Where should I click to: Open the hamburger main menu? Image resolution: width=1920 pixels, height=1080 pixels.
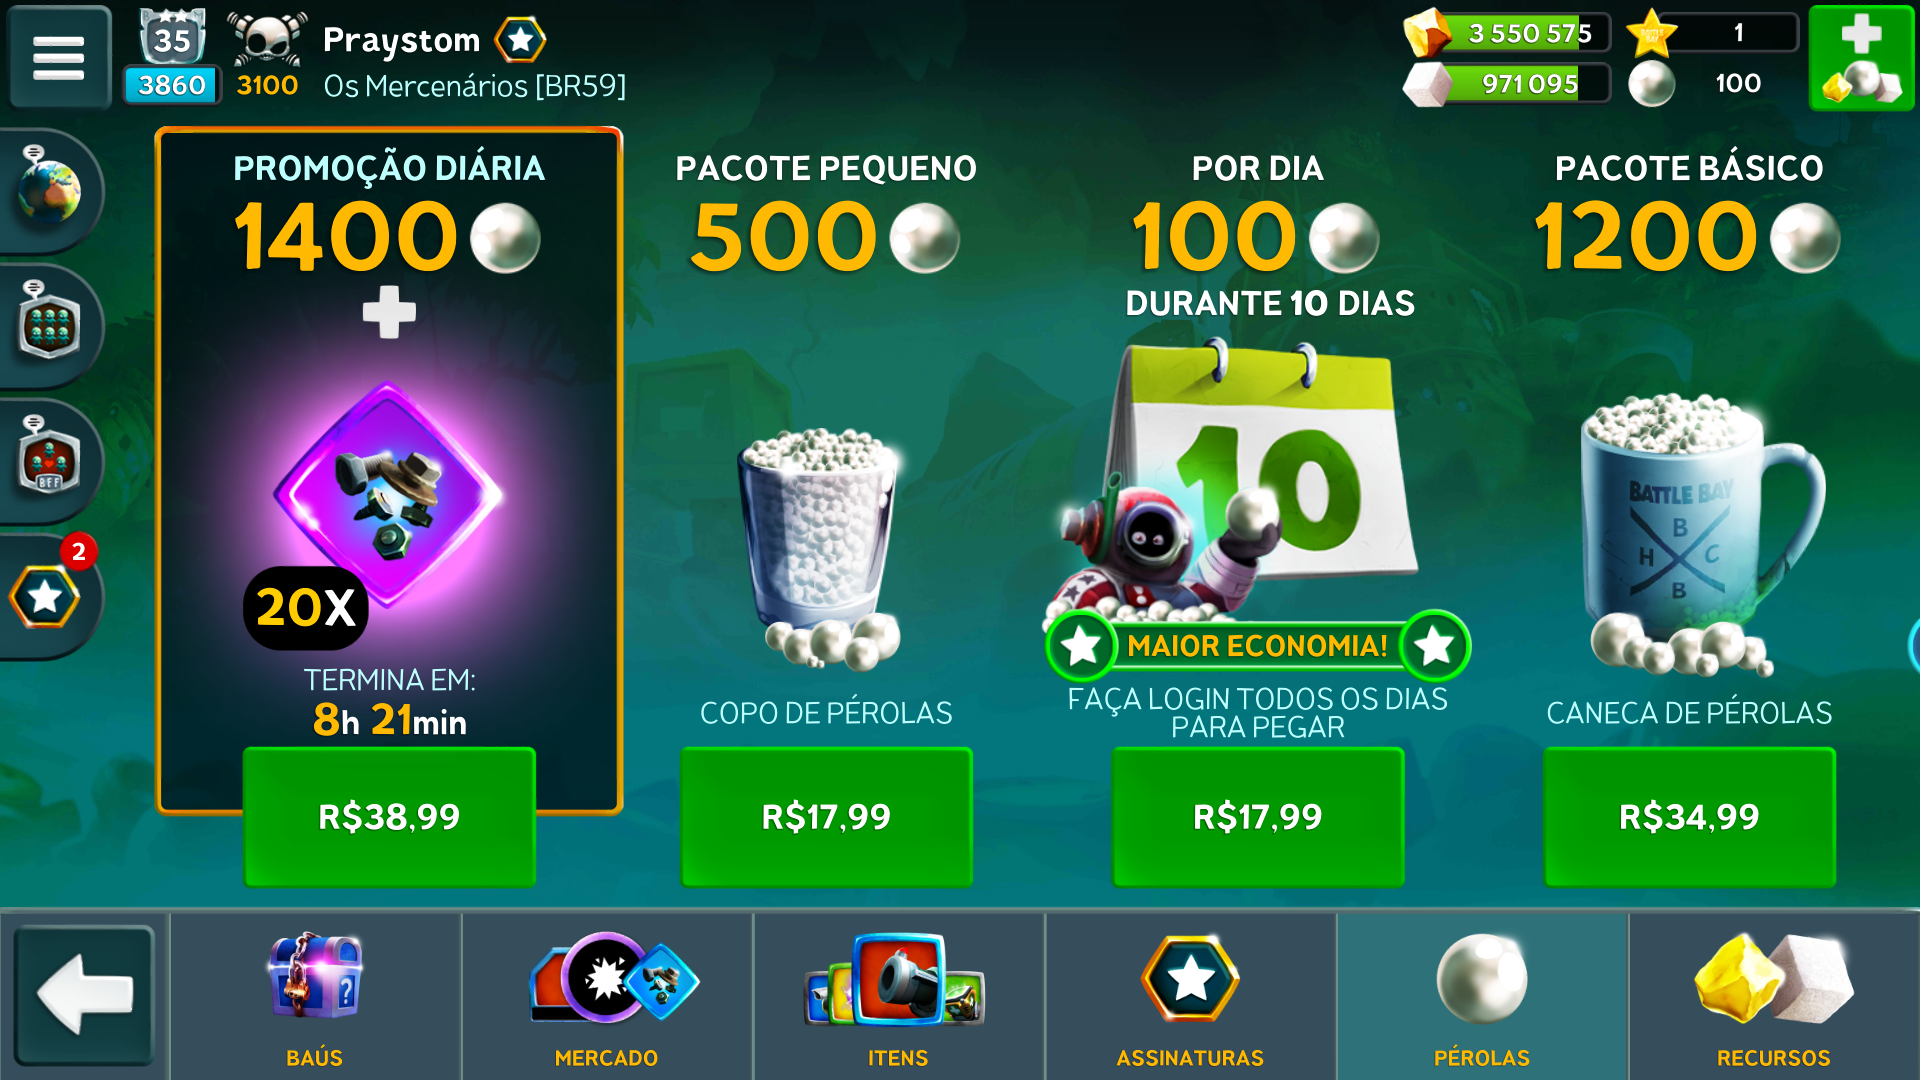(59, 57)
